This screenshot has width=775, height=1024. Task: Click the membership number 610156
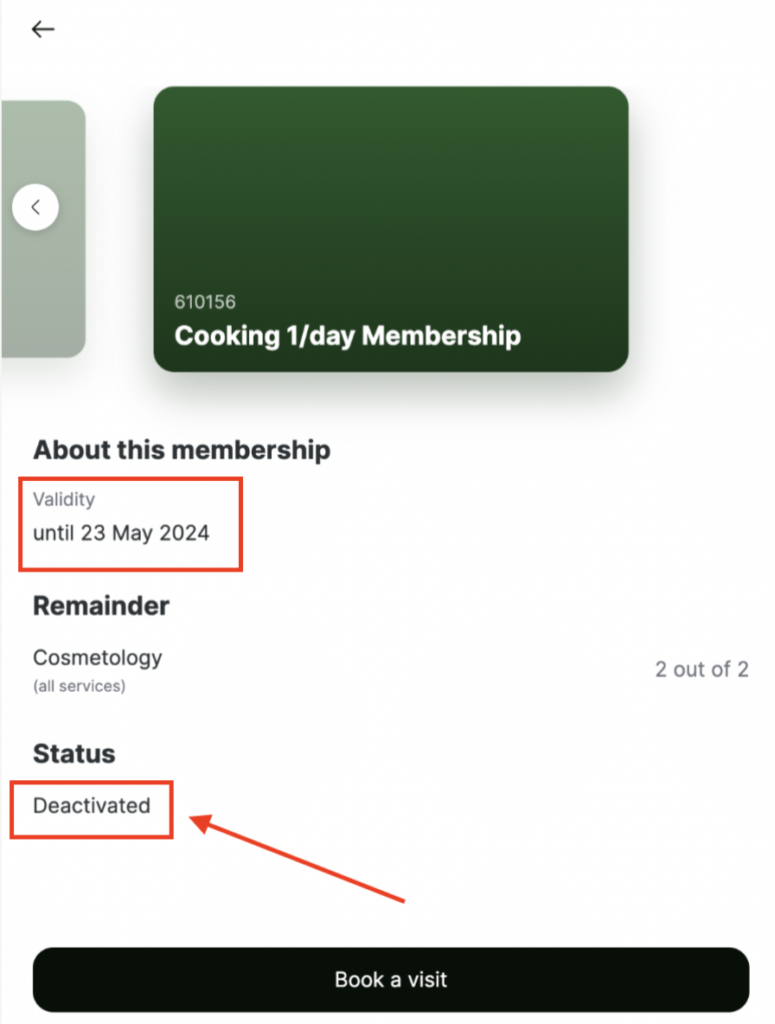point(205,302)
